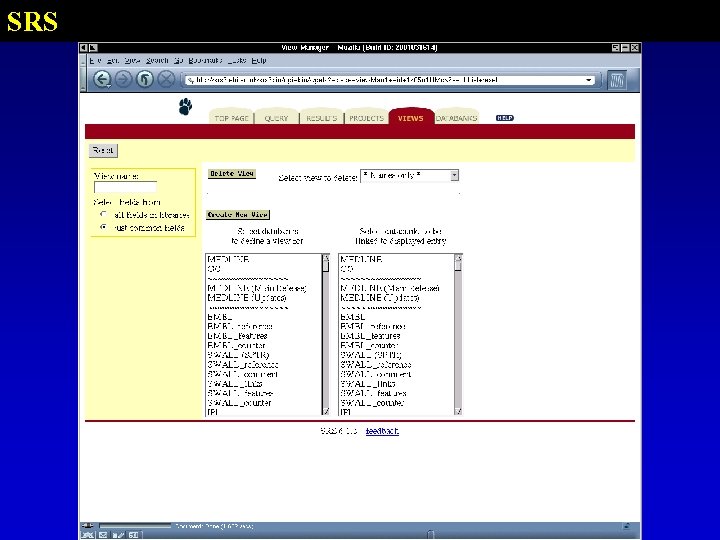Select the 'just combined fields' radio button
The width and height of the screenshot is (720, 540).
click(103, 227)
